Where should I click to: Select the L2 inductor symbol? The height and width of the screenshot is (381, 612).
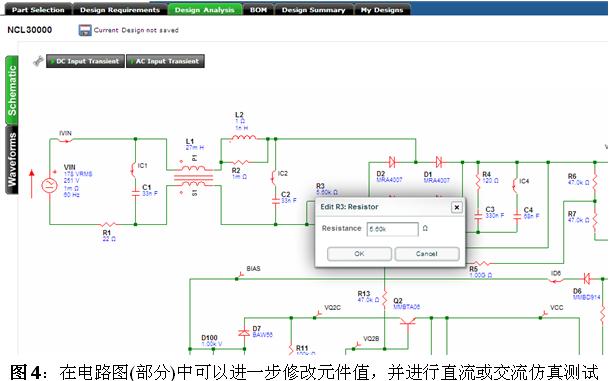244,138
